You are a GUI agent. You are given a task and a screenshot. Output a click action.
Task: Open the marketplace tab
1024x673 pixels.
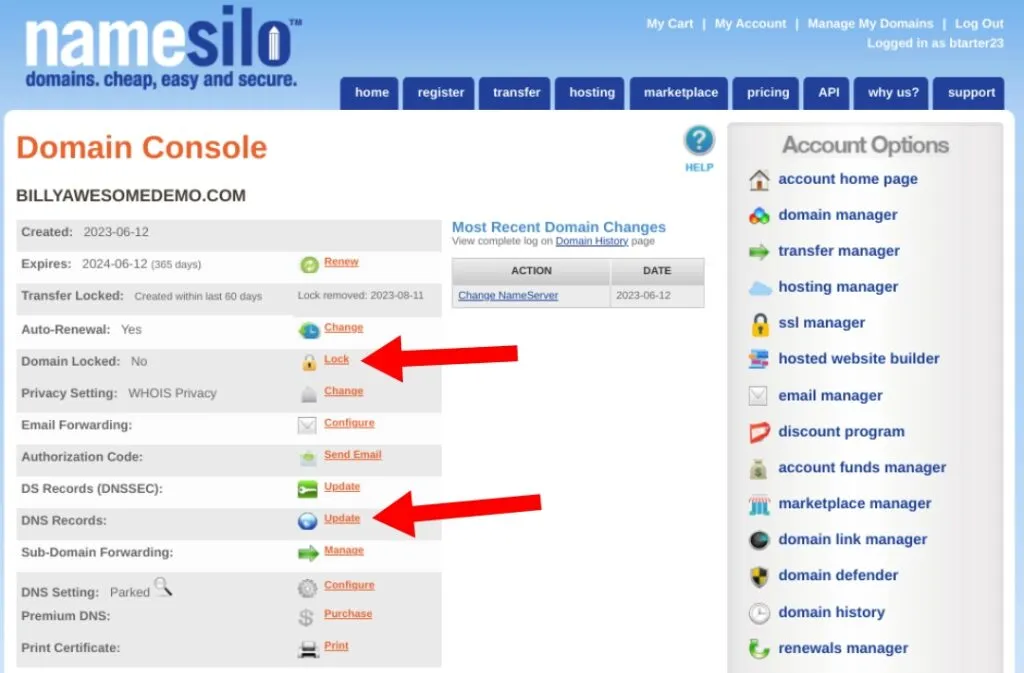678,92
